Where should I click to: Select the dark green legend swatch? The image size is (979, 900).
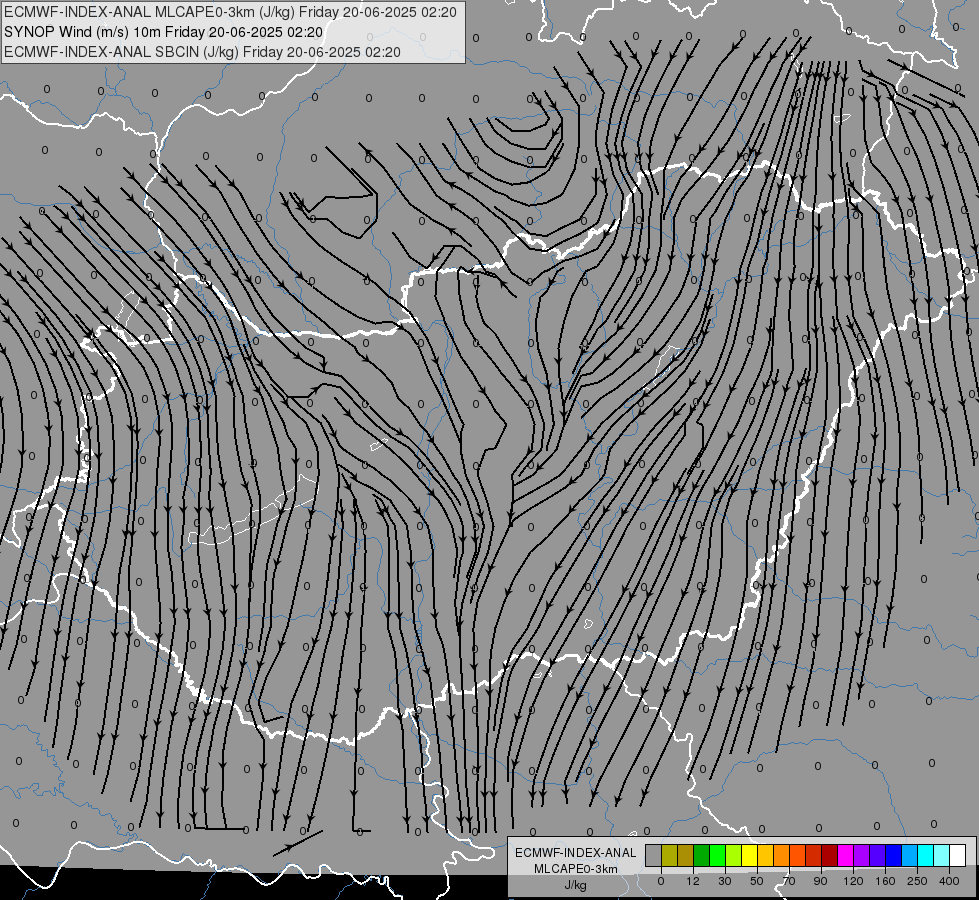pyautogui.click(x=701, y=855)
